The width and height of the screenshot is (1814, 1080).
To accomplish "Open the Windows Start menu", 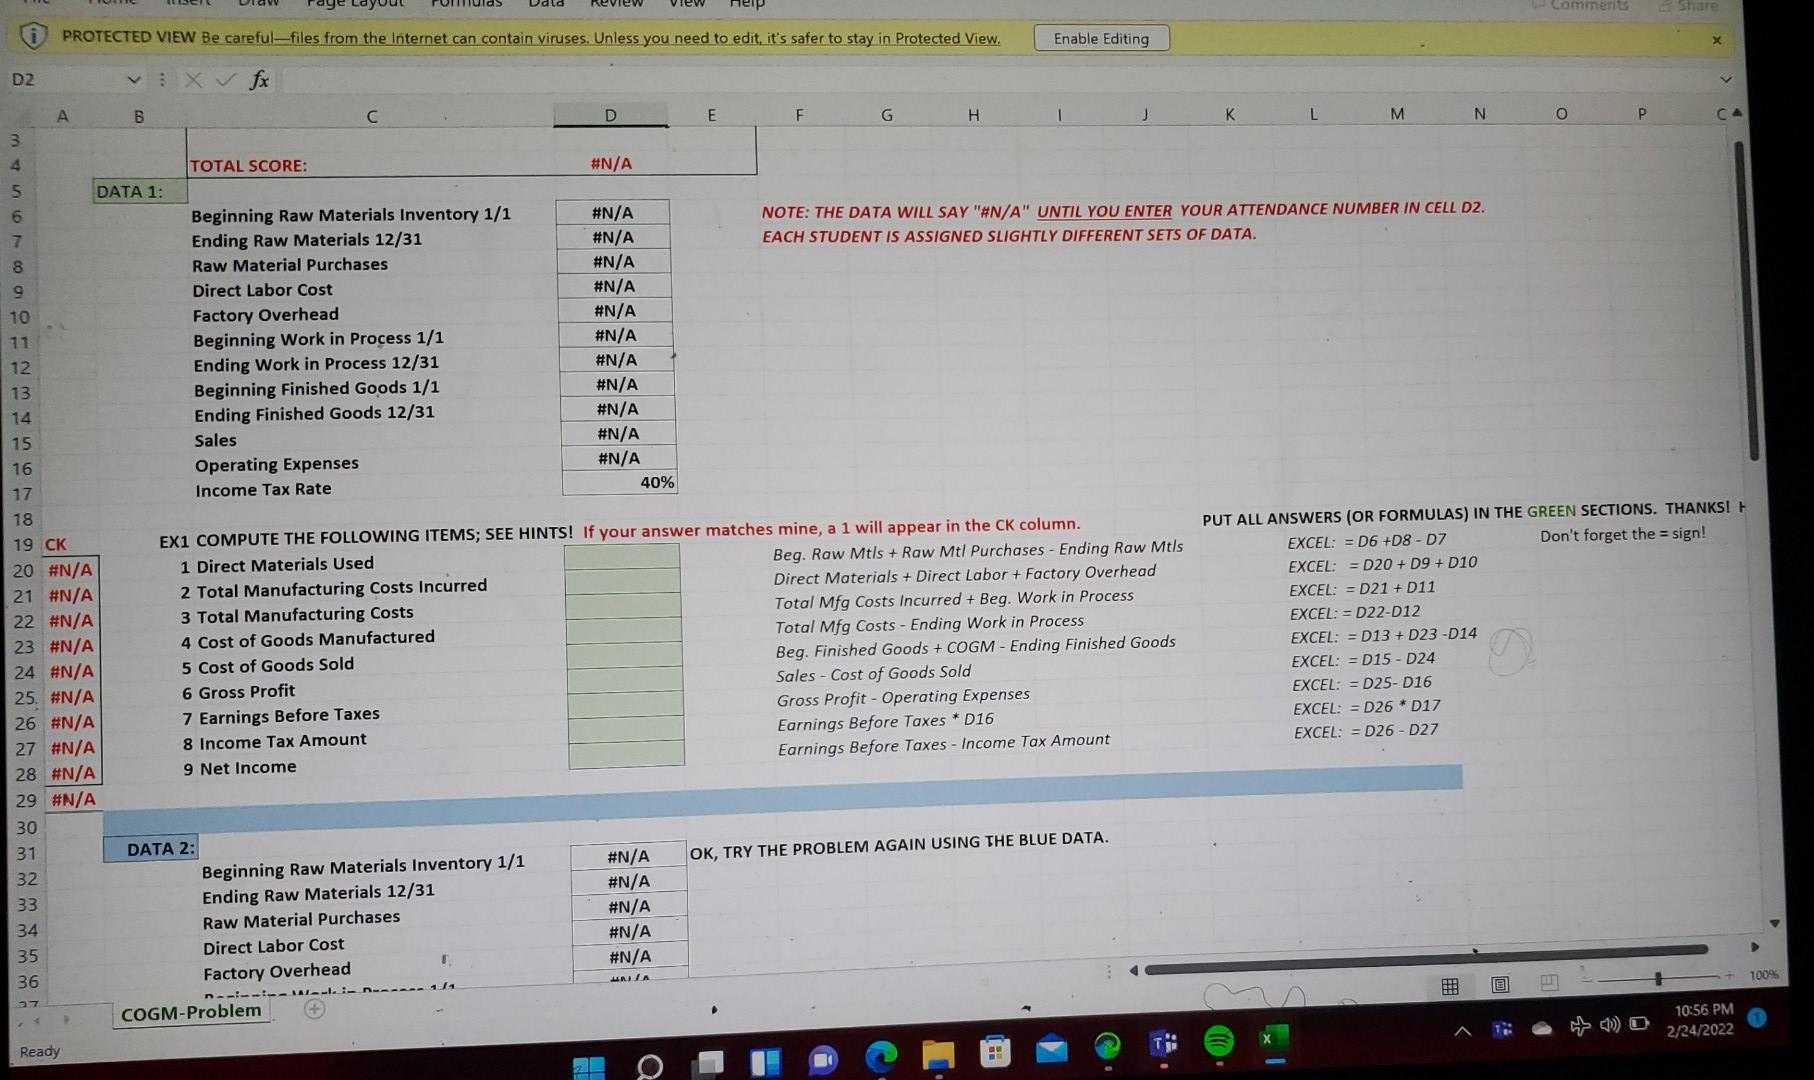I will click(589, 1067).
